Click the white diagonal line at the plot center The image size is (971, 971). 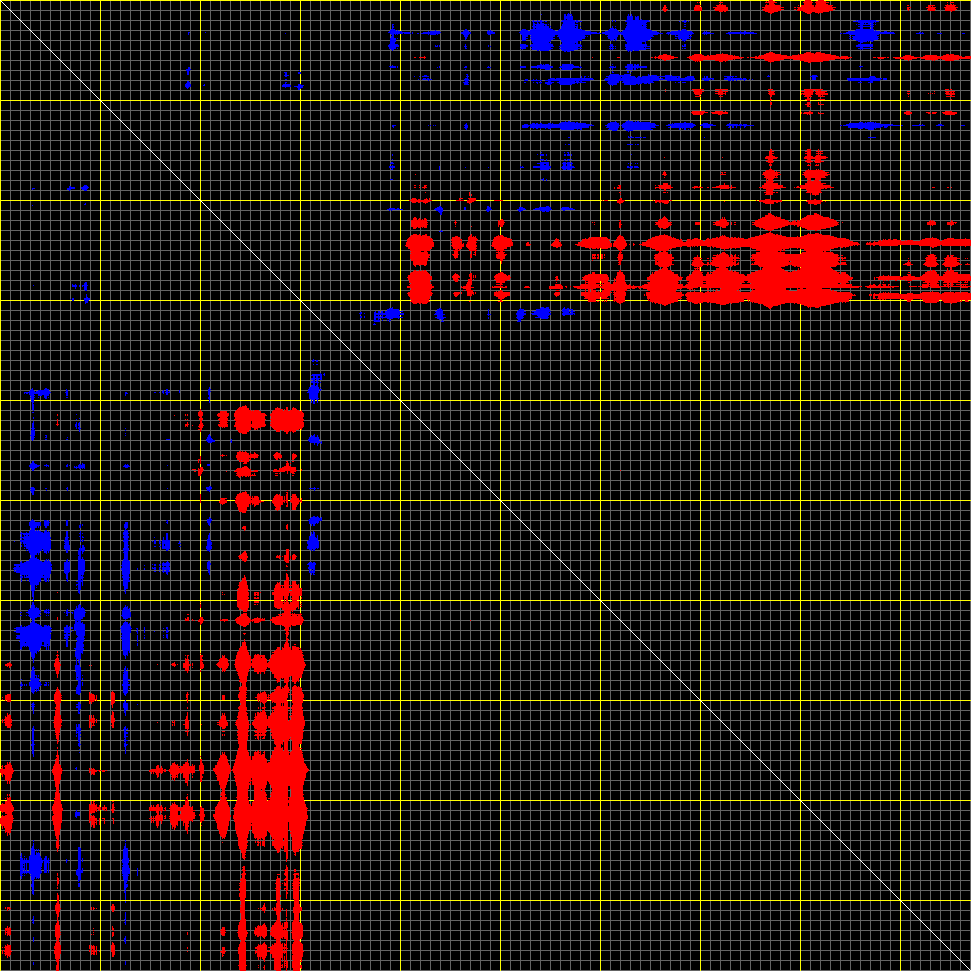pos(486,486)
